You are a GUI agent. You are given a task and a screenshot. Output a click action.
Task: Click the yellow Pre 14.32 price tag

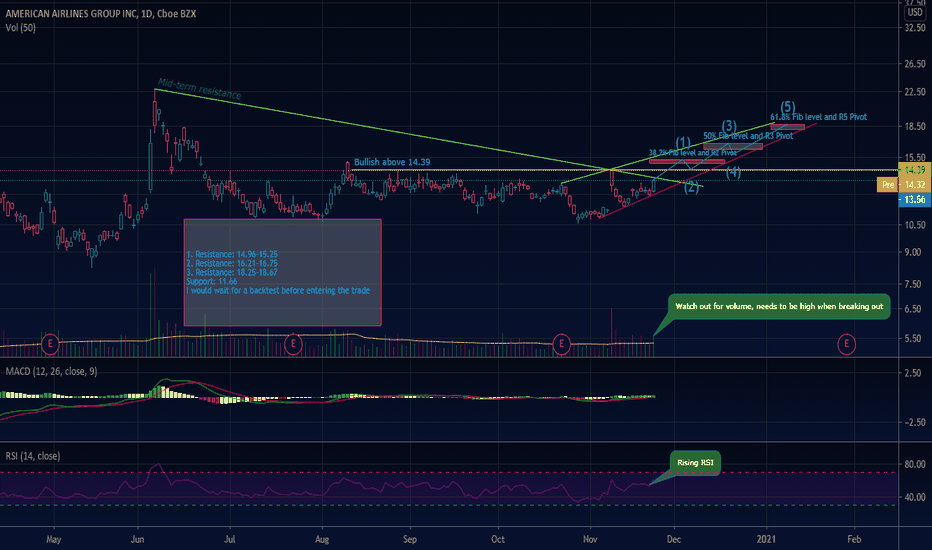pos(903,185)
